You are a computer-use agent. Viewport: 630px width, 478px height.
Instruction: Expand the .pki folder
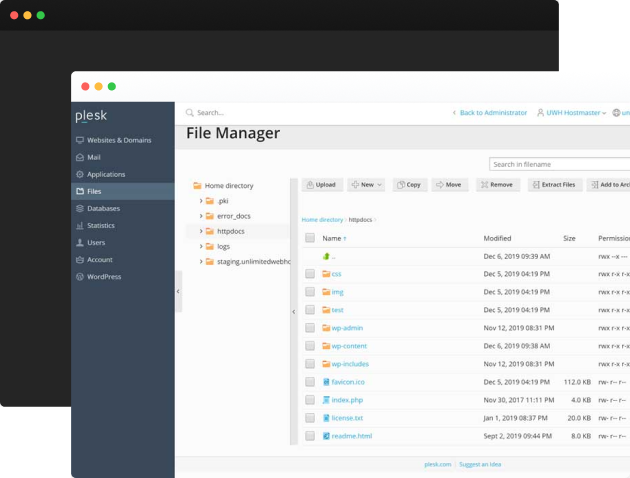pyautogui.click(x=201, y=200)
